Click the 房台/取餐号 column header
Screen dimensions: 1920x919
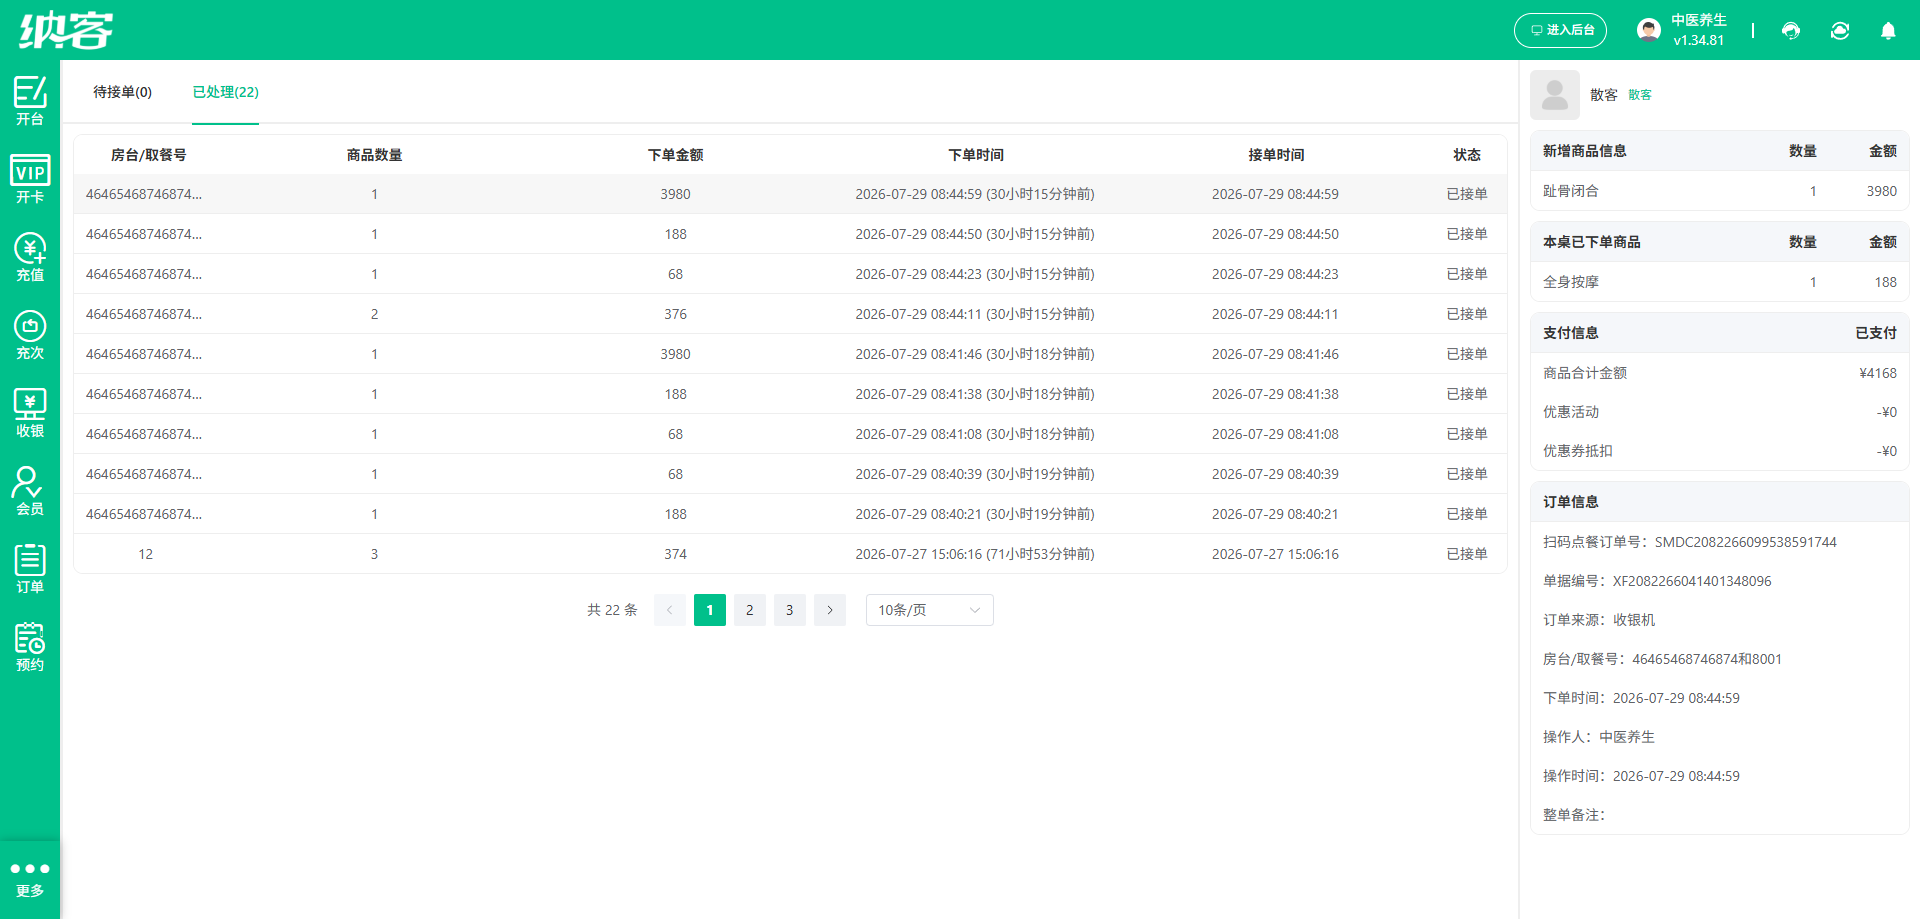[148, 155]
